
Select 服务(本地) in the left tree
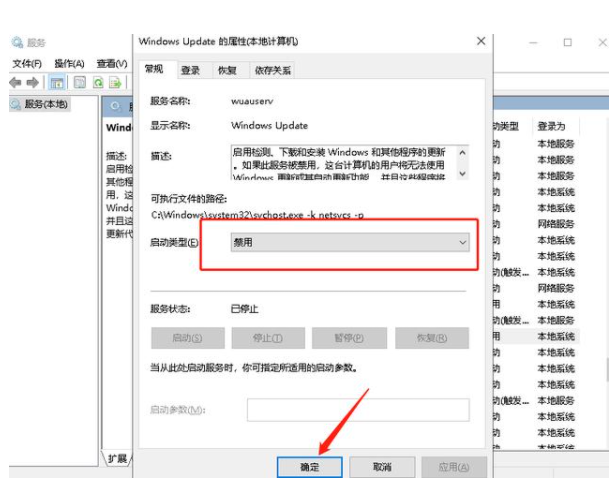46,104
